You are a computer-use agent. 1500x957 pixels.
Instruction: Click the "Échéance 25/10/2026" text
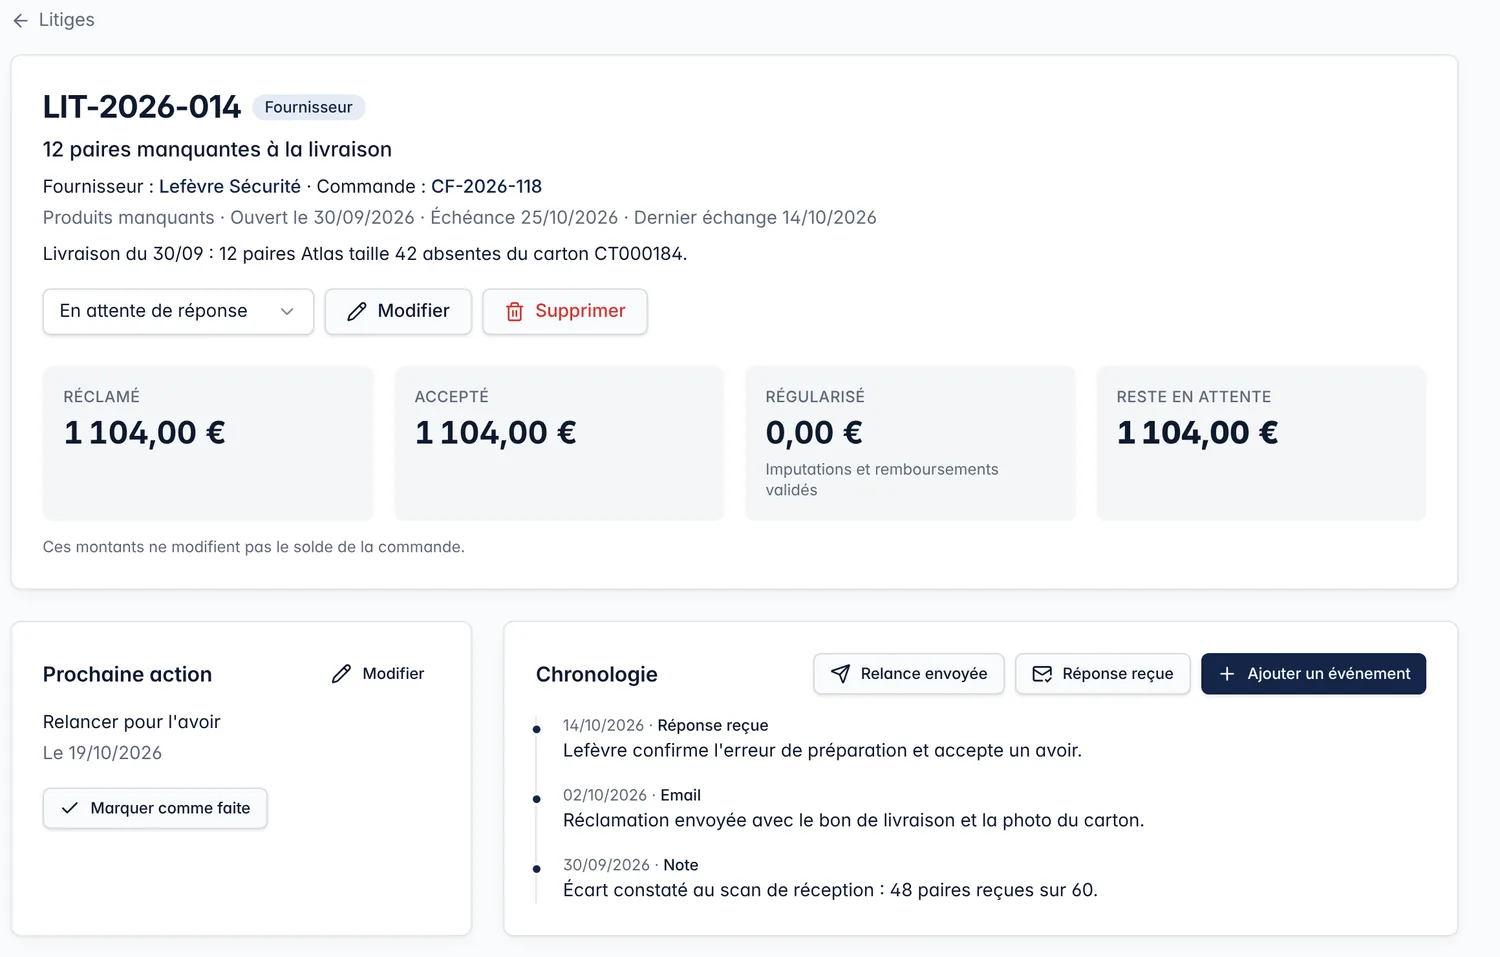(x=524, y=218)
